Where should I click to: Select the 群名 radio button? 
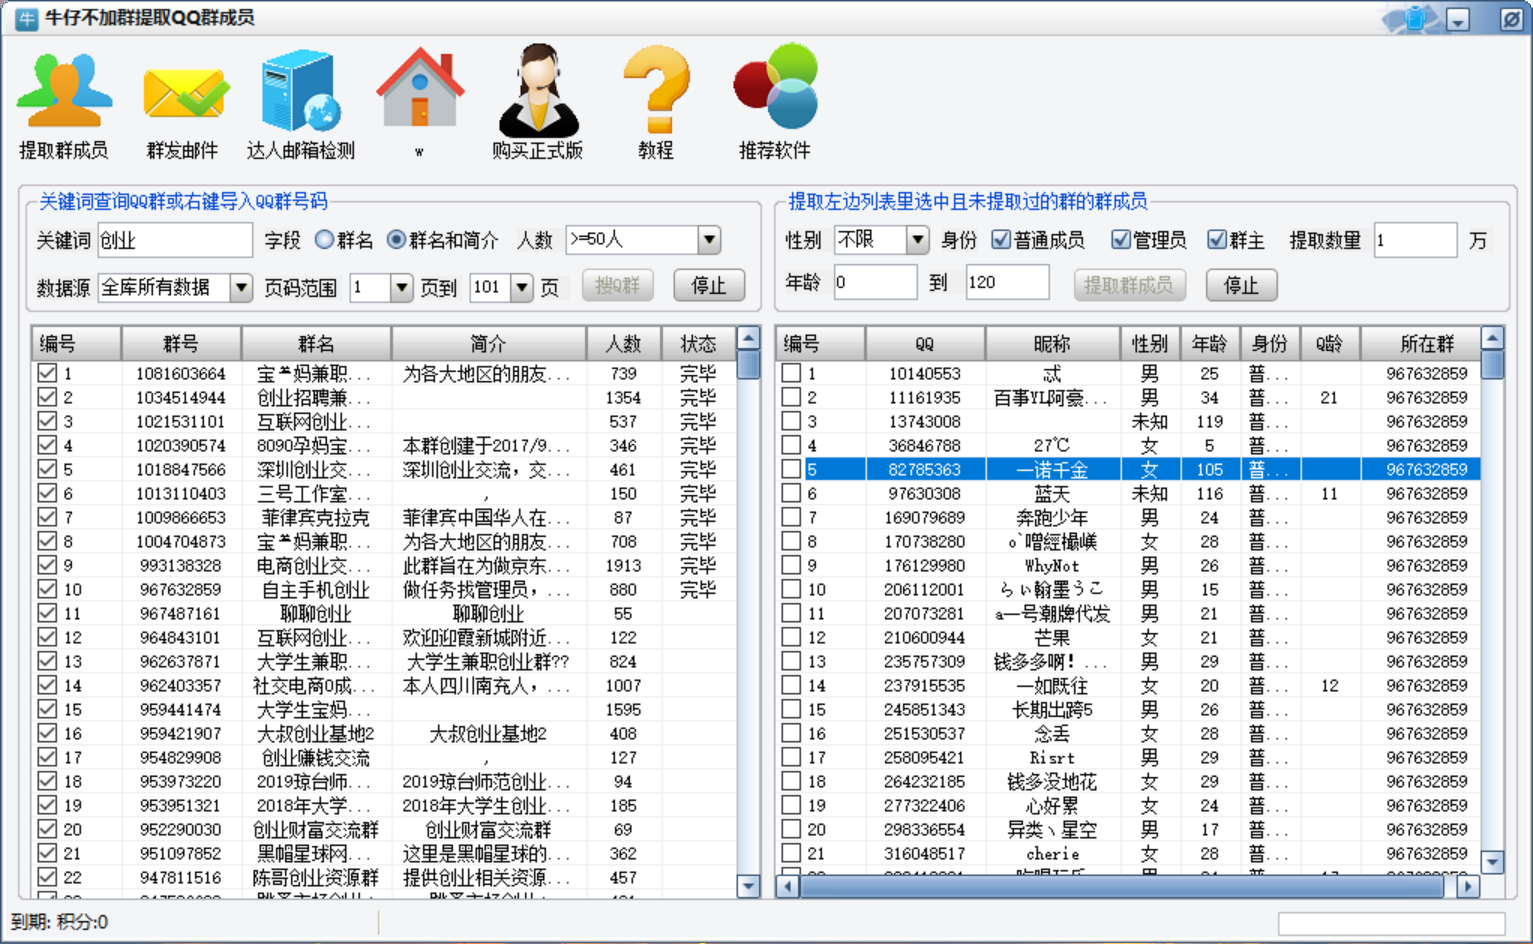(x=322, y=239)
